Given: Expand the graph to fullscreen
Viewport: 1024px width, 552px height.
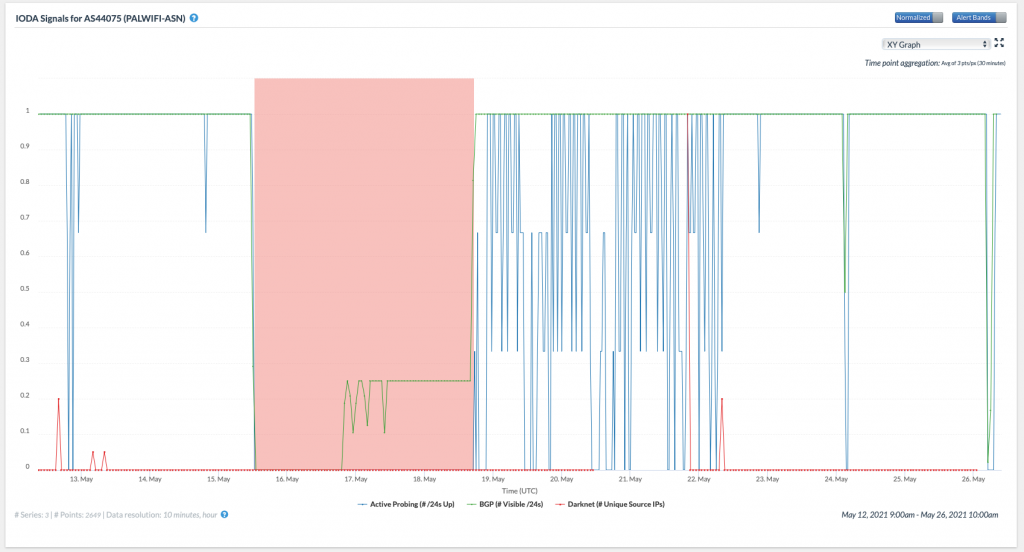Looking at the screenshot, I should click(999, 43).
